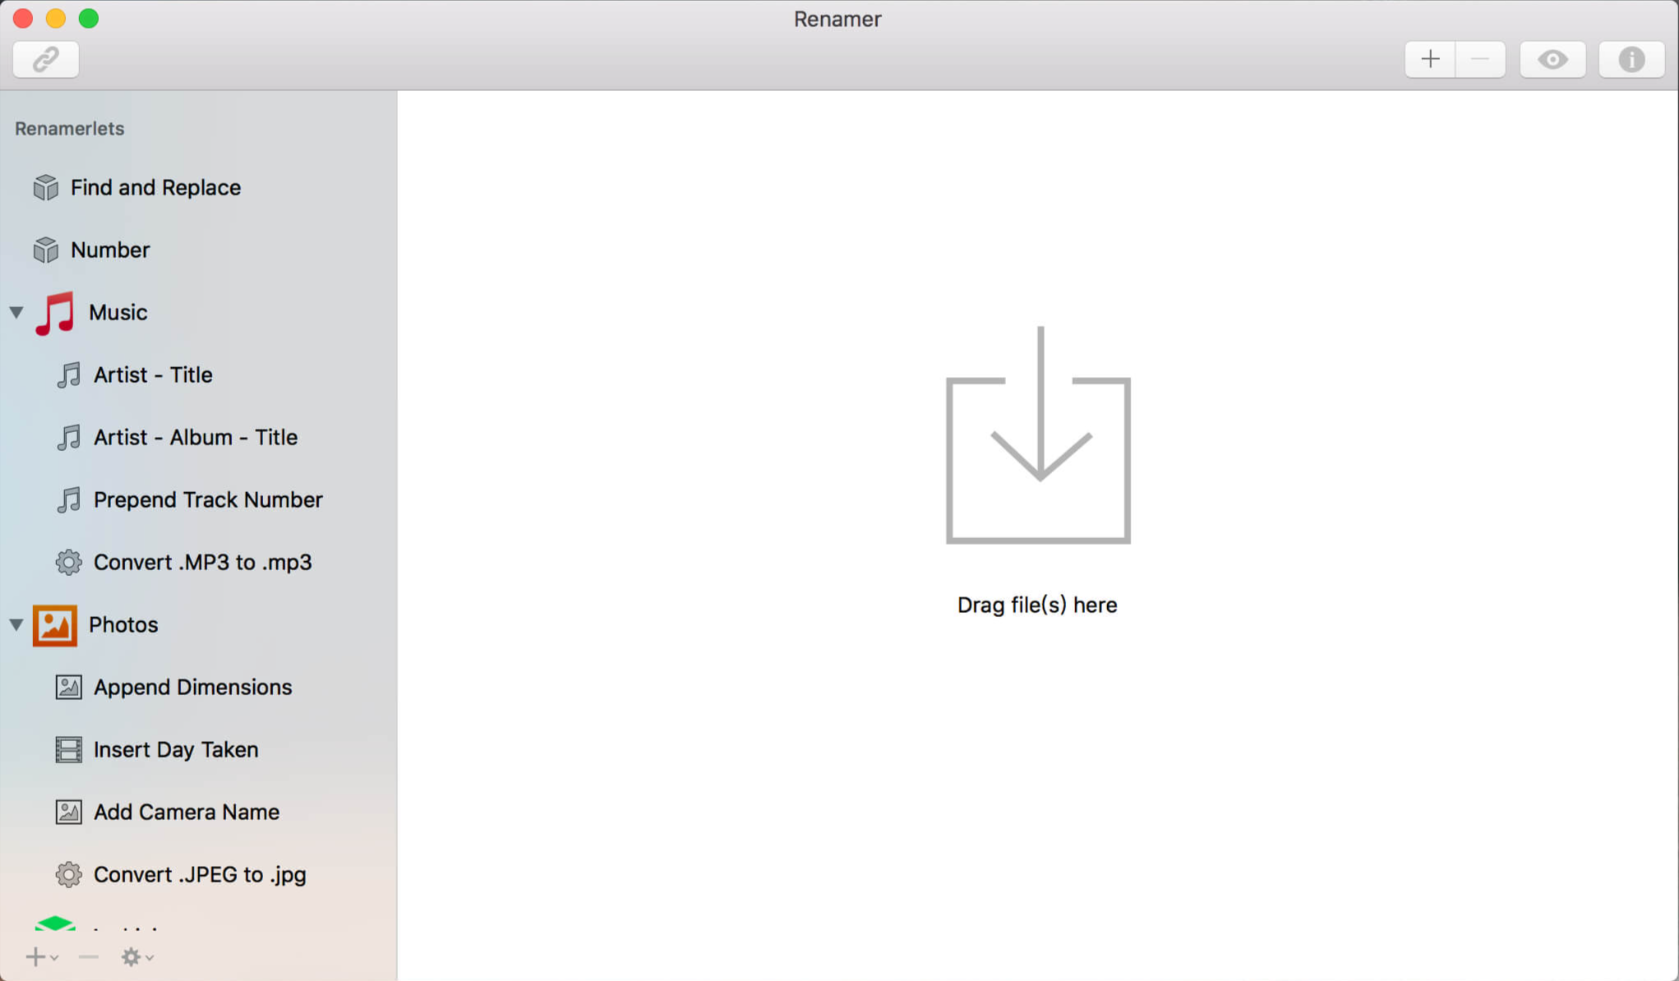
Task: Click the plus button to add files
Action: pos(1430,60)
